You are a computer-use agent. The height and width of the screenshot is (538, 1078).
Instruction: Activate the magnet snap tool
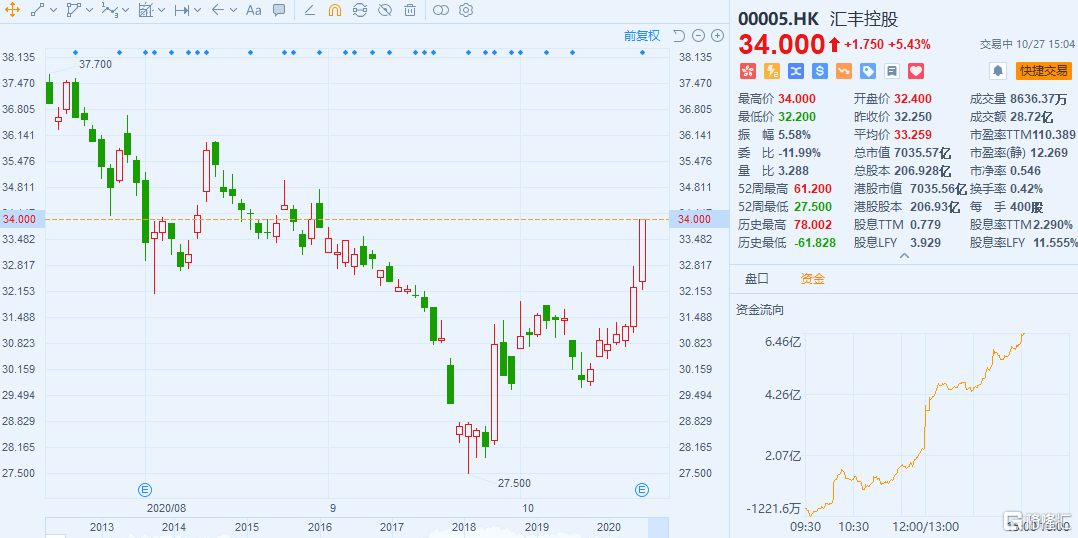334,10
